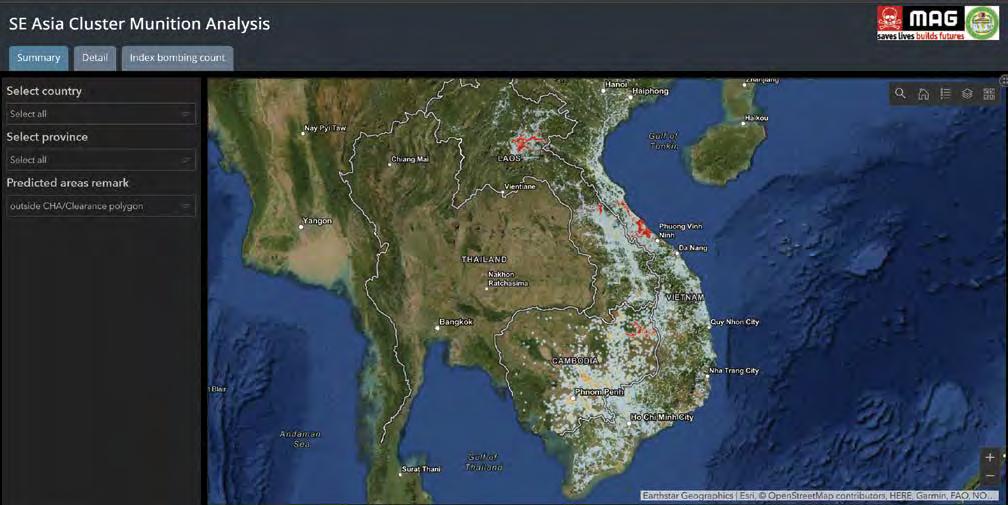Click the THAILAND country label
The height and width of the screenshot is (505, 1008).
click(485, 260)
